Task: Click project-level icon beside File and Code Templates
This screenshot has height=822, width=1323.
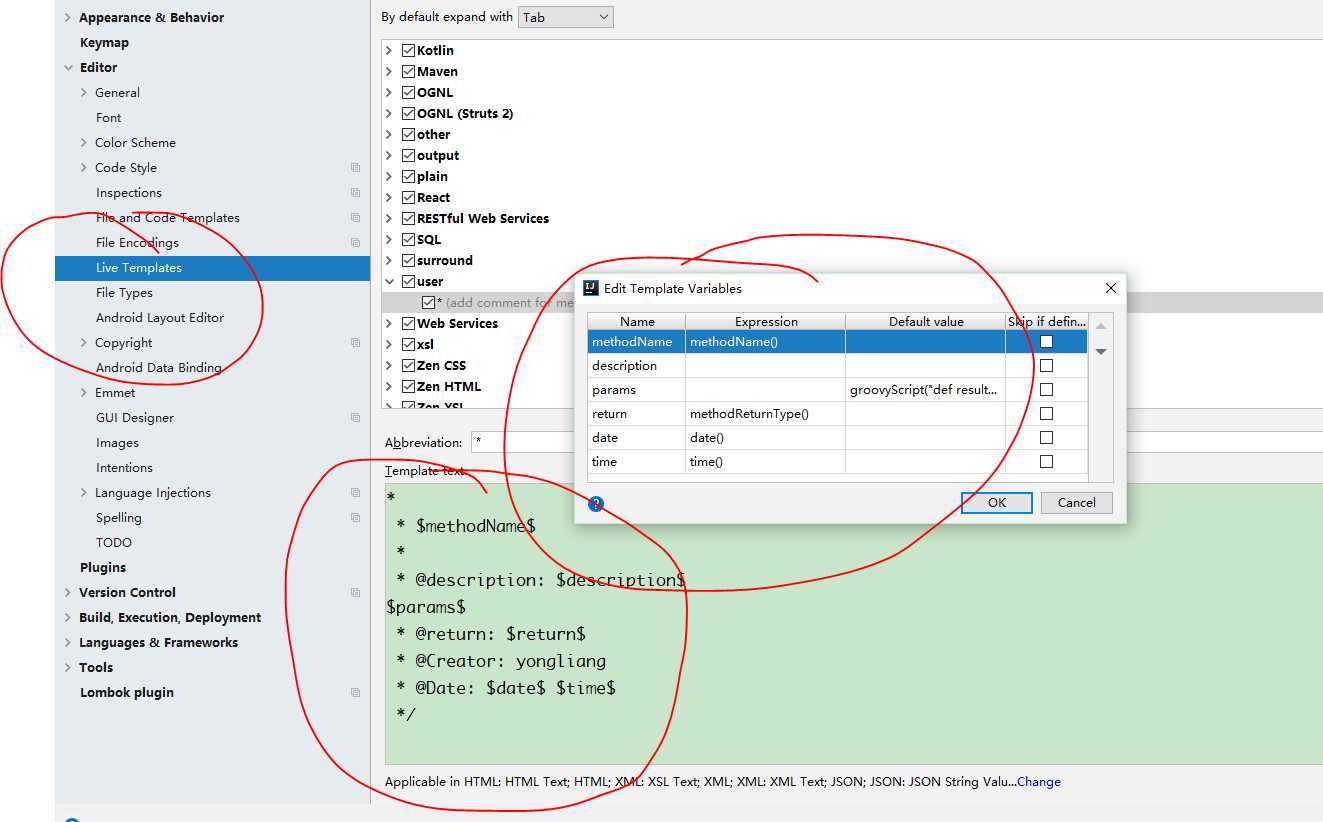Action: (355, 218)
